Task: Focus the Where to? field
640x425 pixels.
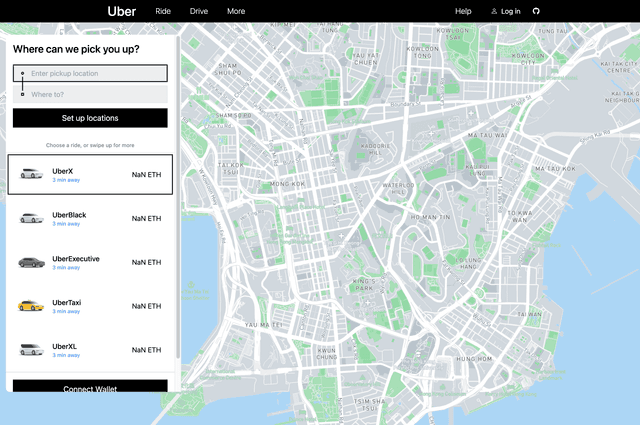Action: (x=90, y=94)
